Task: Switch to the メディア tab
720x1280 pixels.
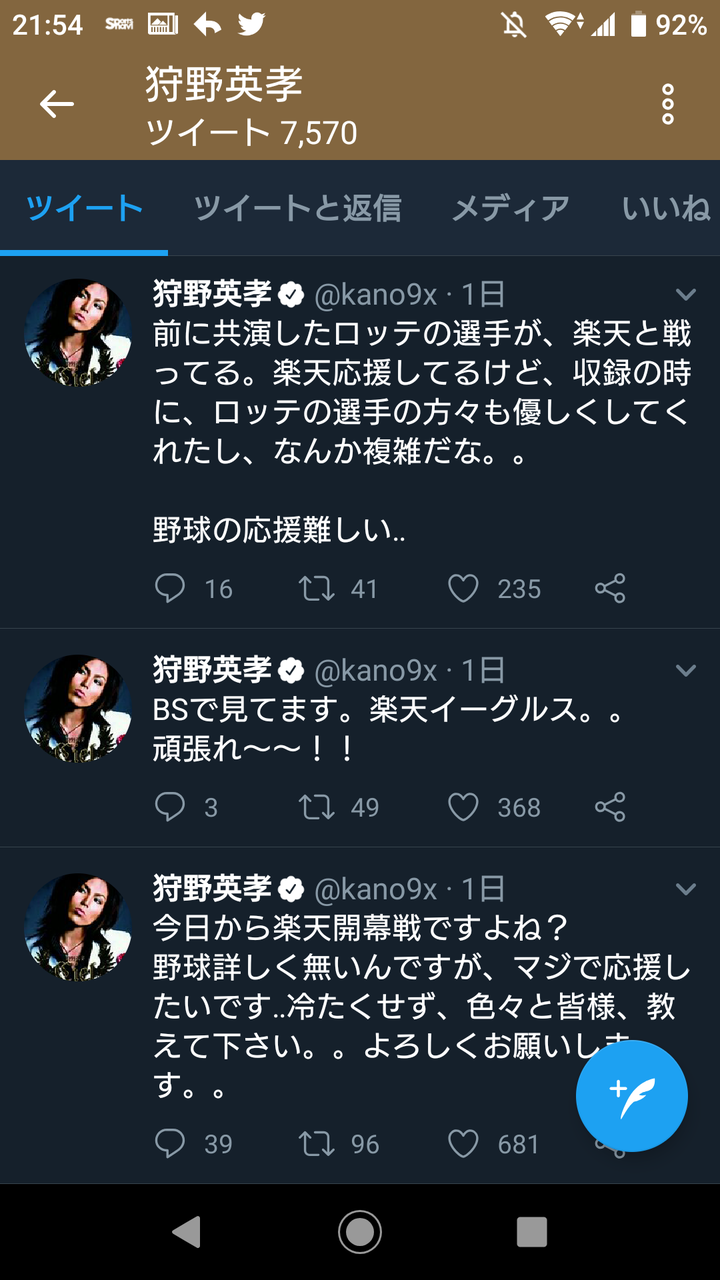Action: coord(510,208)
